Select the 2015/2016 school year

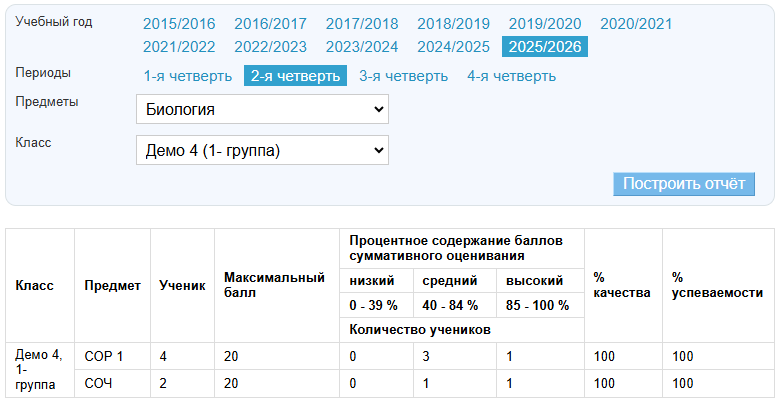(x=179, y=24)
